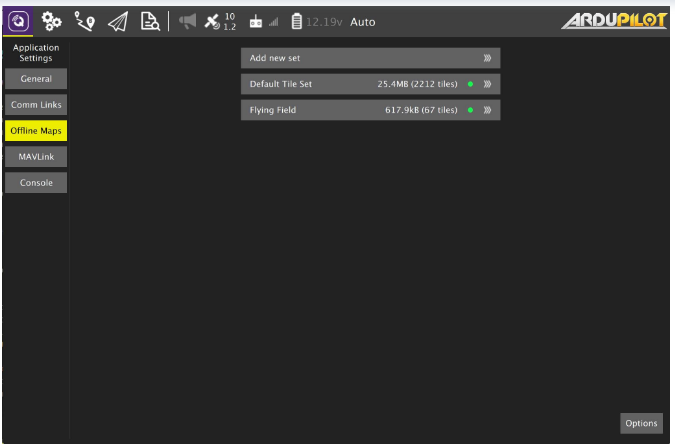Viewport: 675px width, 445px height.
Task: Open the Auto flight mode selector
Action: point(363,21)
